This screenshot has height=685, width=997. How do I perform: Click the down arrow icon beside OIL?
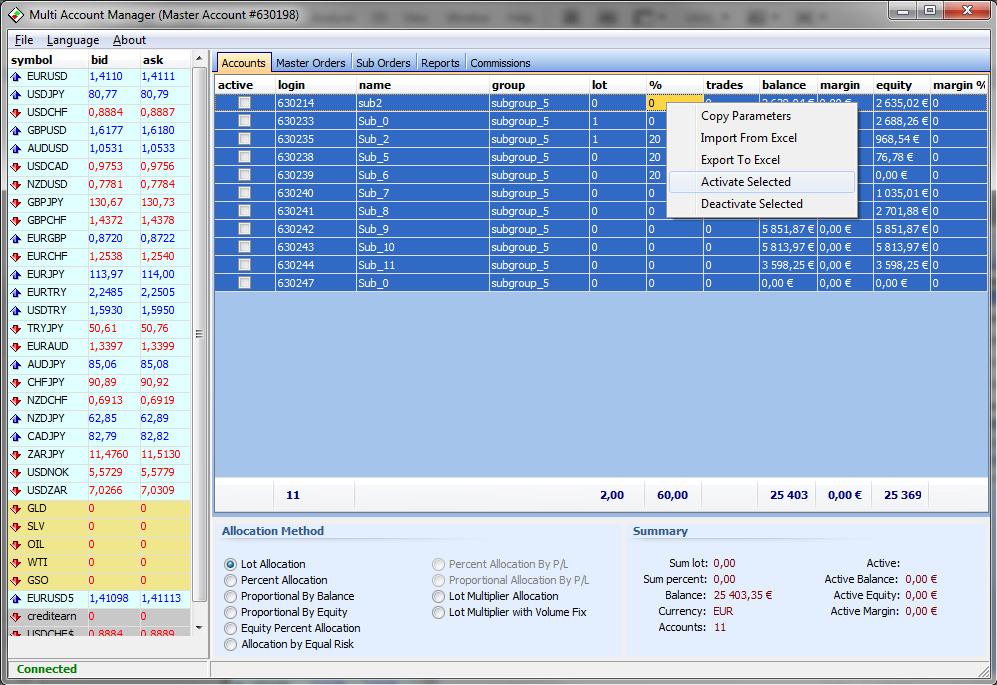(x=16, y=544)
